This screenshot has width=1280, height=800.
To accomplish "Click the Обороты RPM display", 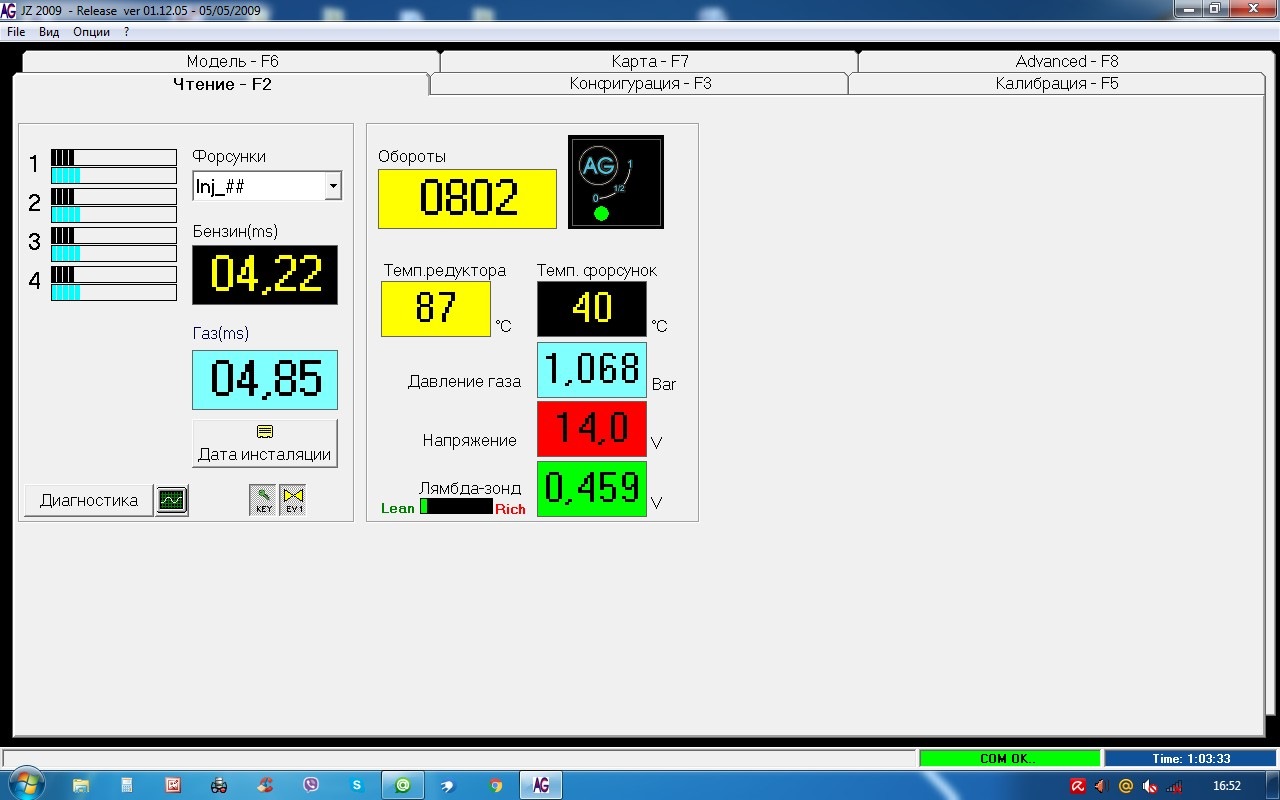I will tap(467, 198).
